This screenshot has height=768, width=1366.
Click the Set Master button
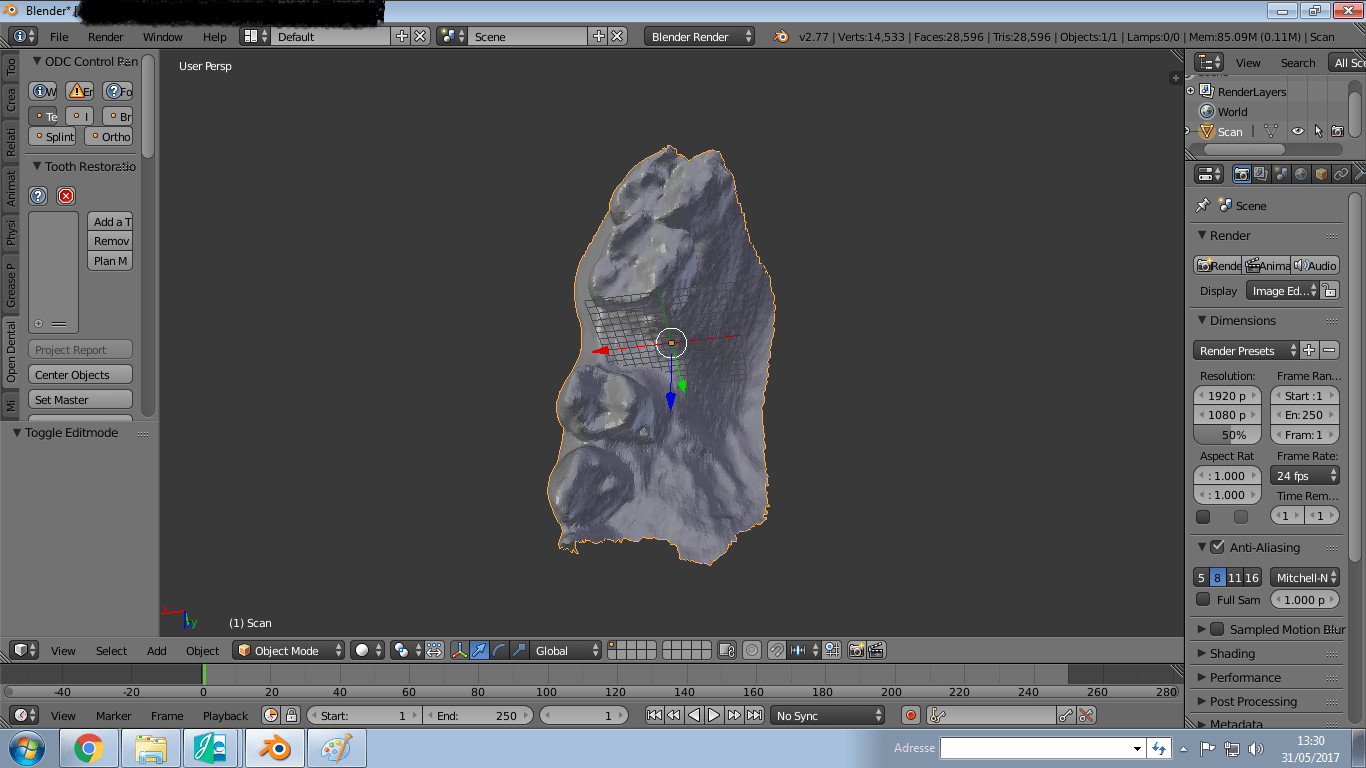(80, 400)
